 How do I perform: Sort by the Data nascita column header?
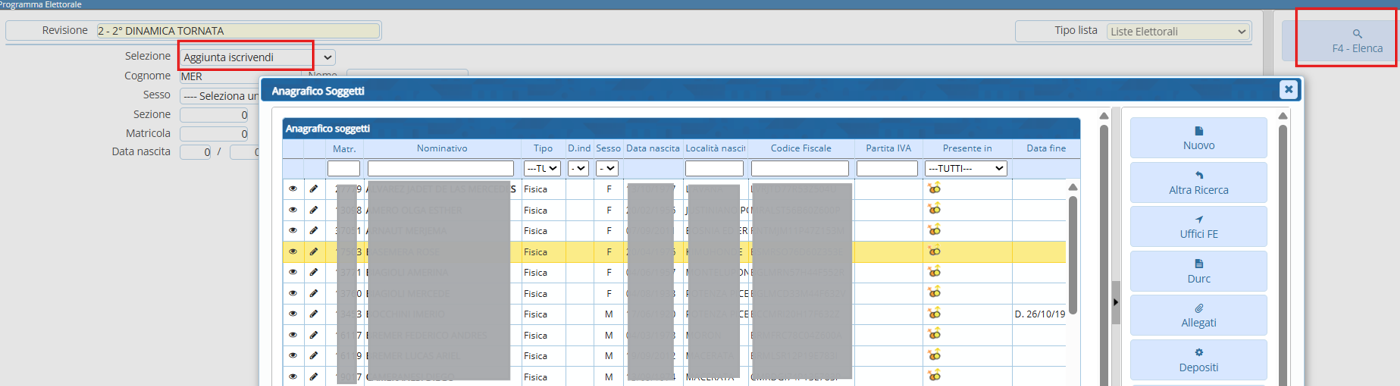[653, 148]
